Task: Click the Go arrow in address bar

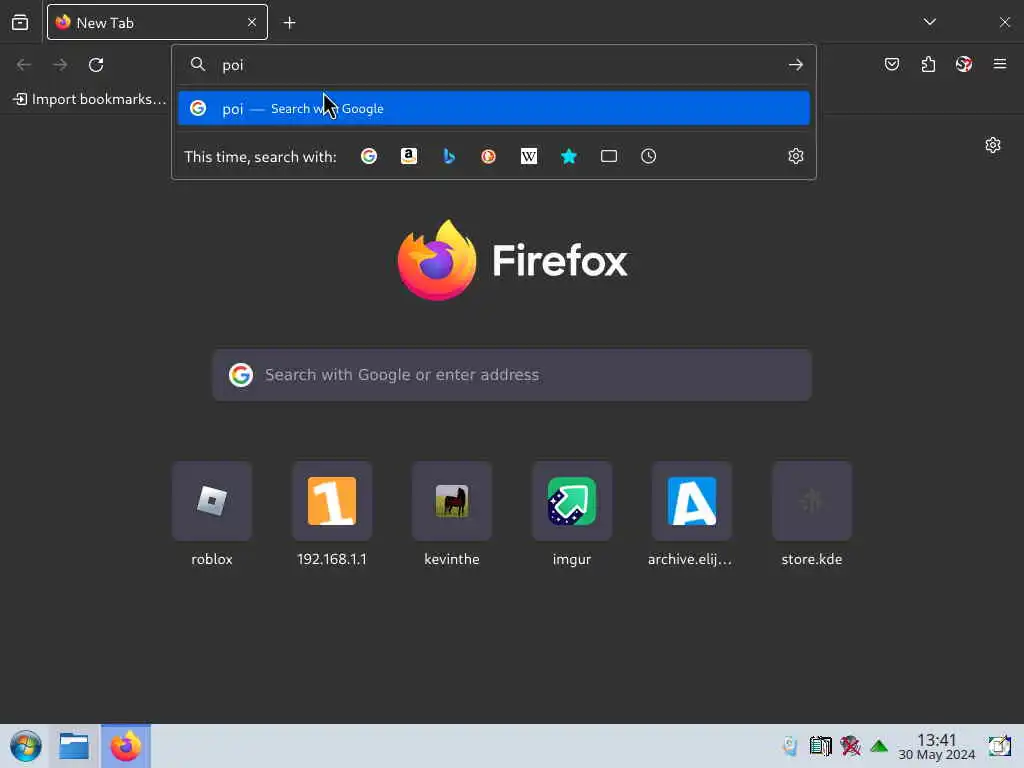Action: [795, 65]
